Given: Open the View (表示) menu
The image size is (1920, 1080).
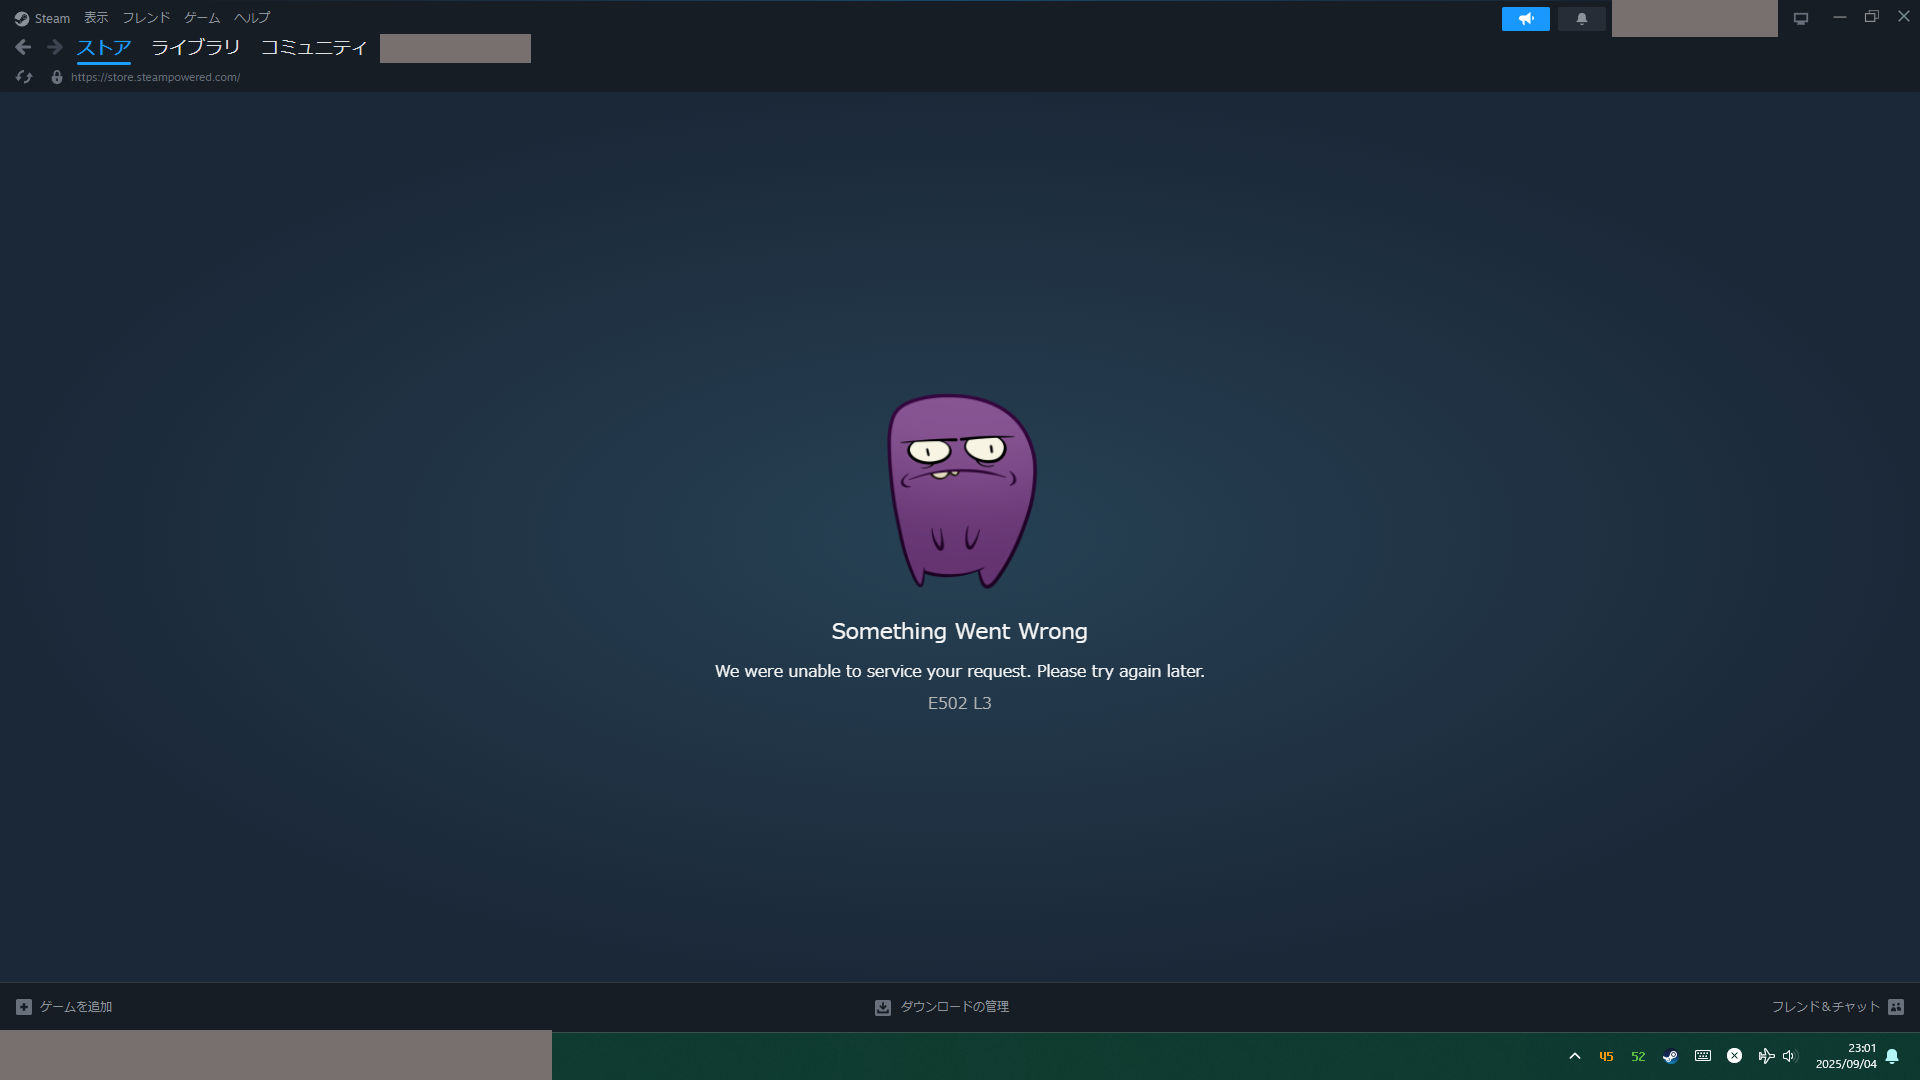Looking at the screenshot, I should click(x=96, y=18).
